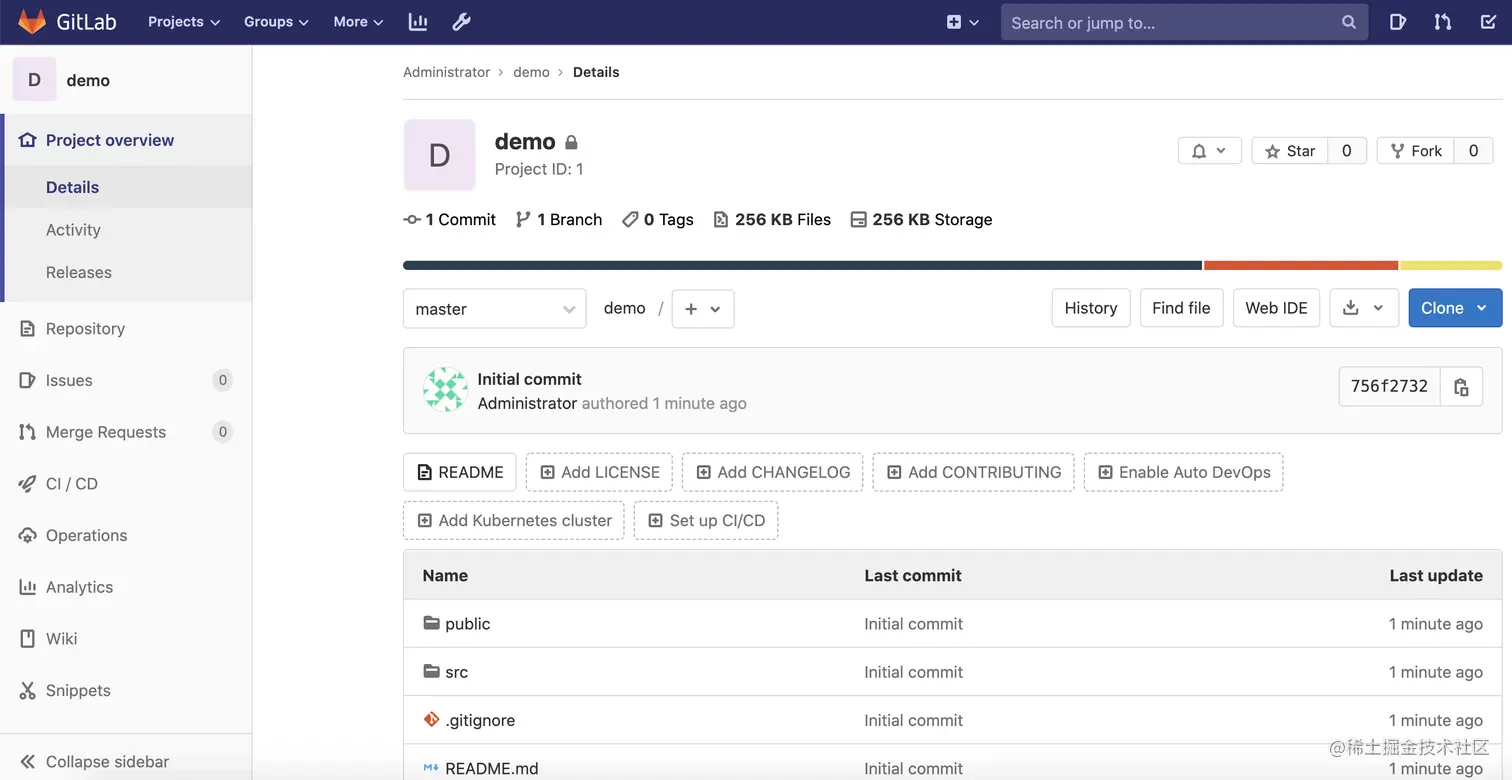
Task: Click the dark blue language bar segment
Action: coord(802,265)
